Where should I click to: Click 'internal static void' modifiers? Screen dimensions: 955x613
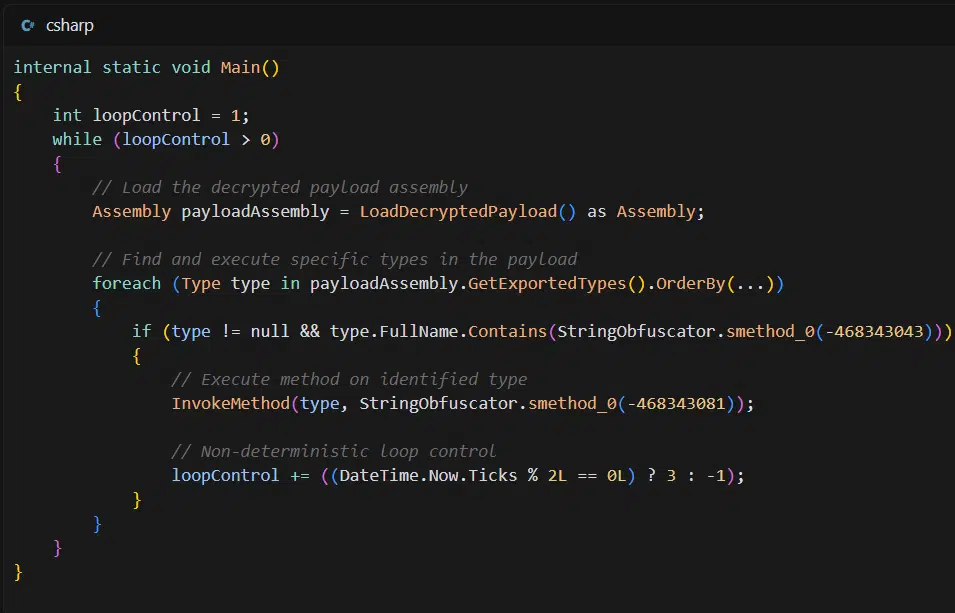[112, 67]
